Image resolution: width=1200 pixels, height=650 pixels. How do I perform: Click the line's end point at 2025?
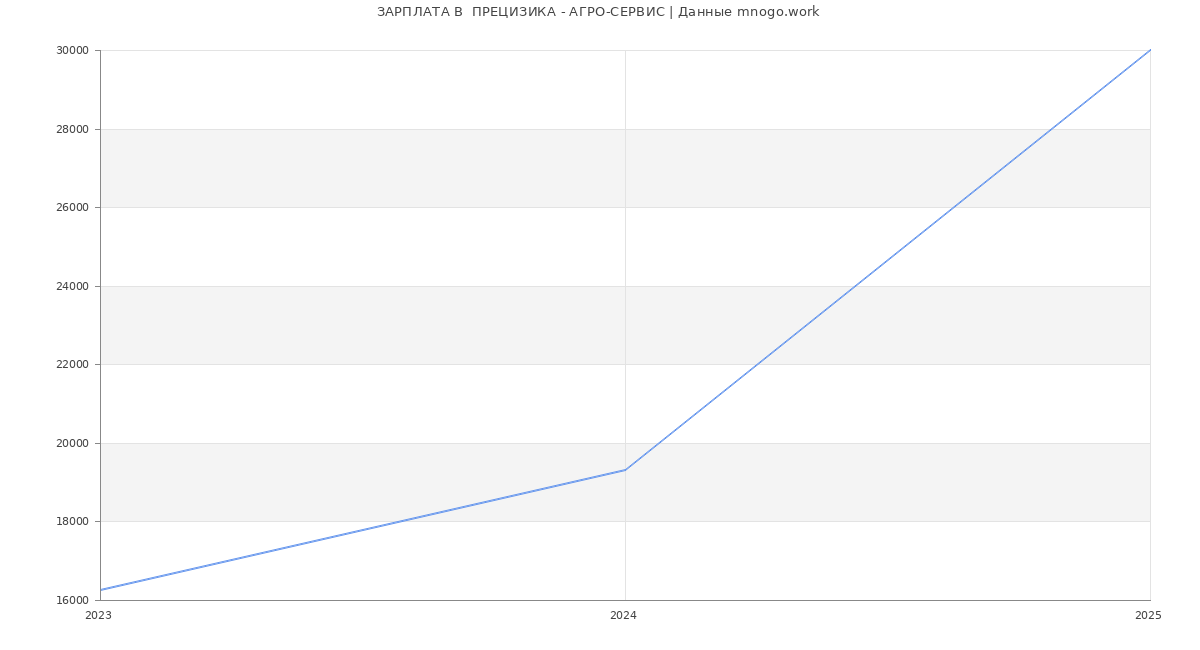coord(1150,50)
